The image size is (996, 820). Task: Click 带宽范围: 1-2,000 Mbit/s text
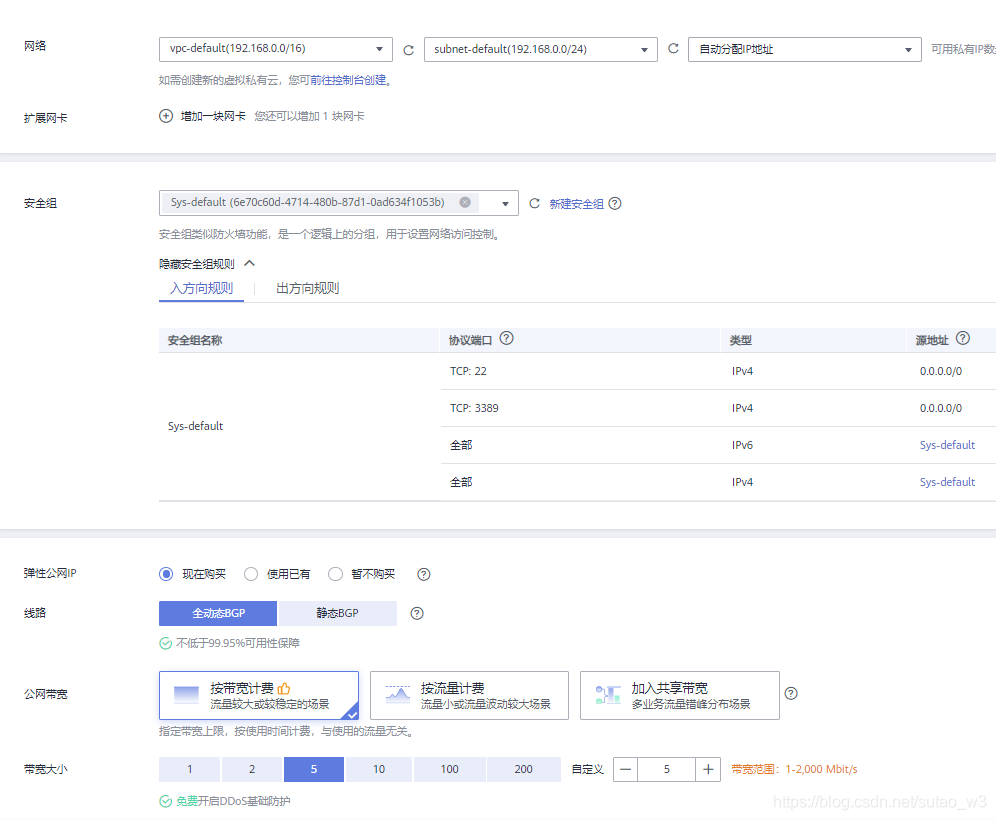click(x=794, y=769)
